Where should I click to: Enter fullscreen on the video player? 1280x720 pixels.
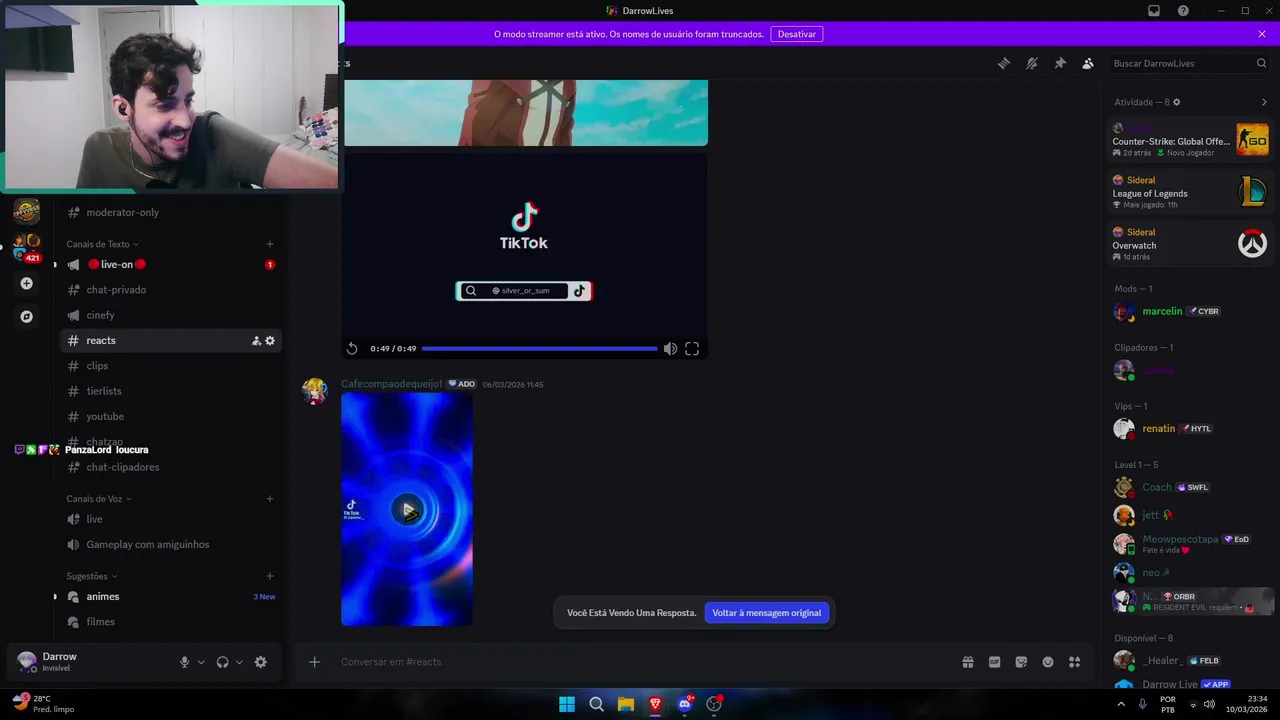click(692, 349)
